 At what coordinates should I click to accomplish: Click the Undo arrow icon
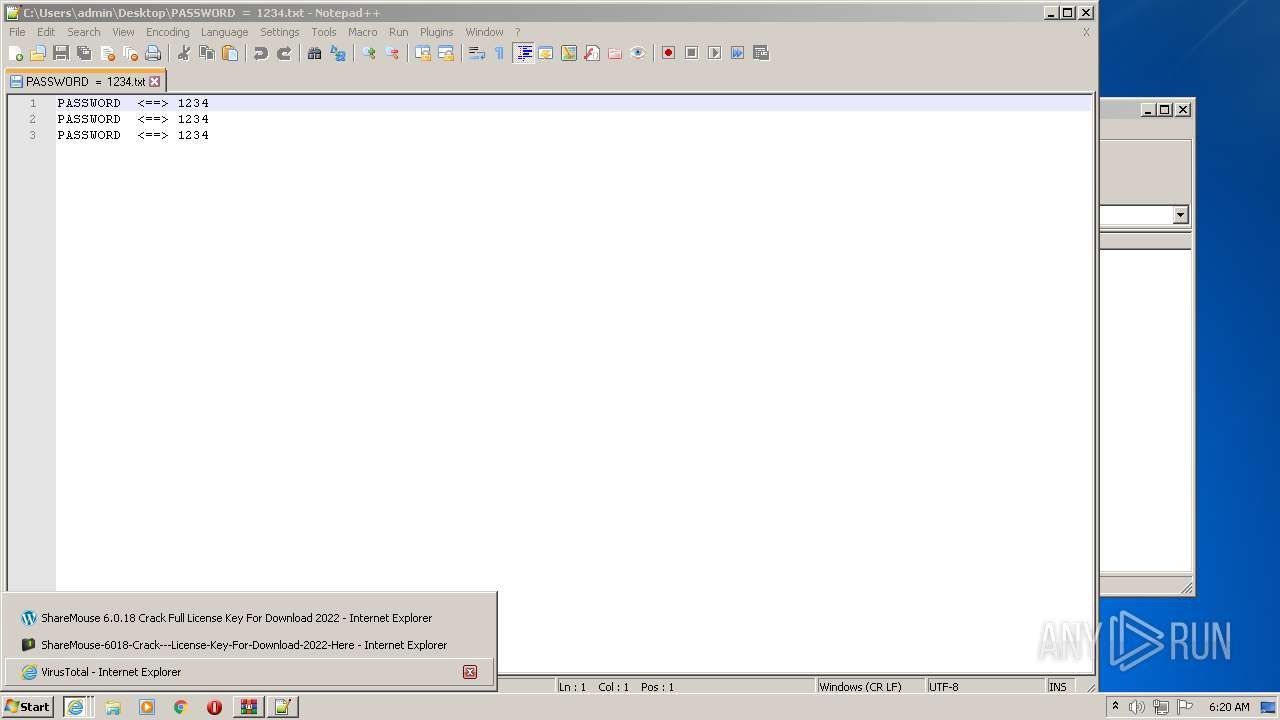pyautogui.click(x=261, y=53)
